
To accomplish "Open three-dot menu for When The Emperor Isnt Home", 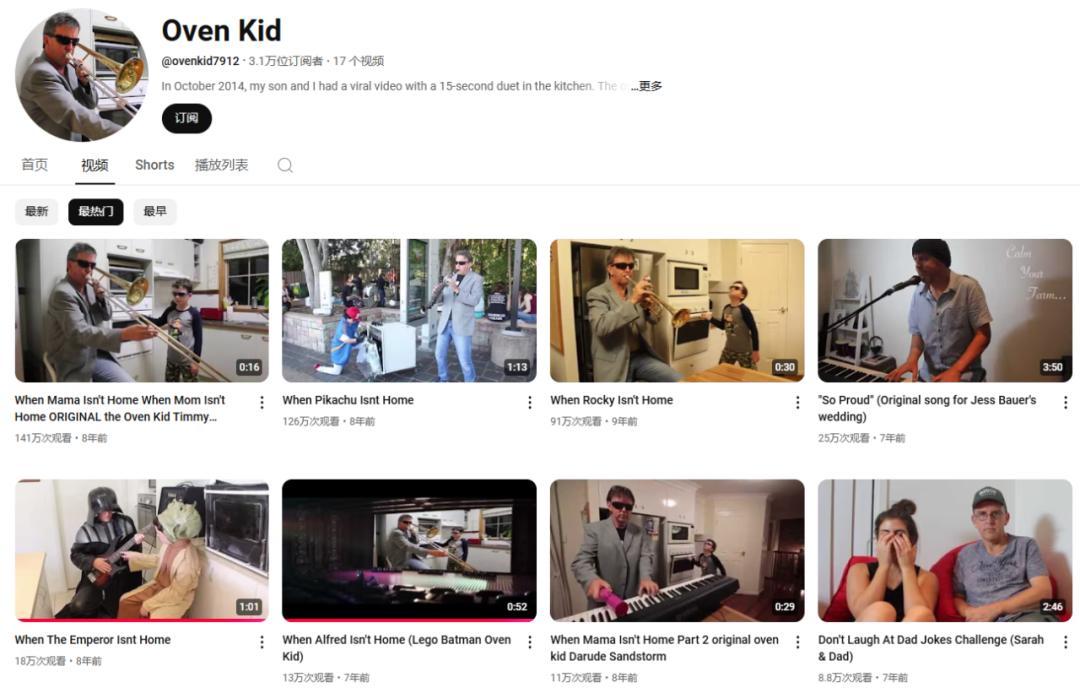I will pos(262,642).
